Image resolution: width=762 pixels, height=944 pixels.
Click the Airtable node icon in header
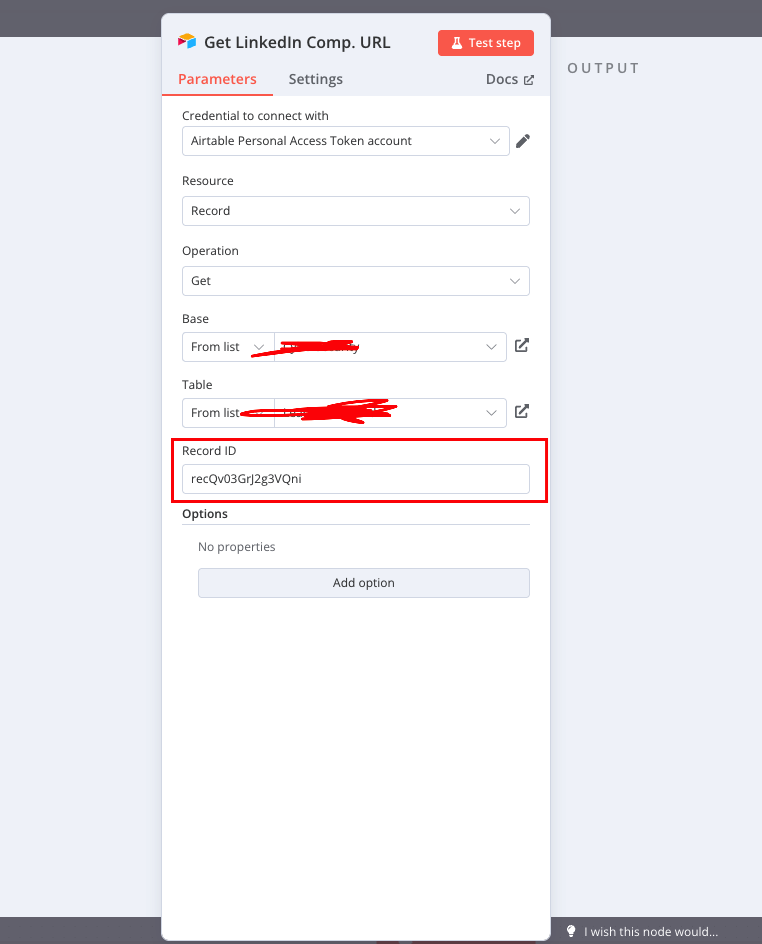[x=187, y=42]
